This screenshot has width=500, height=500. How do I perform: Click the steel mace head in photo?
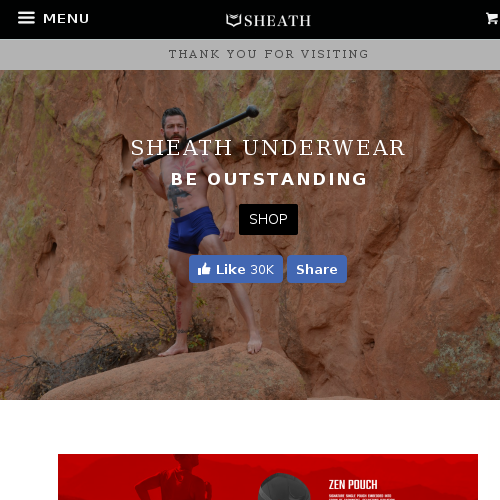pyautogui.click(x=252, y=111)
